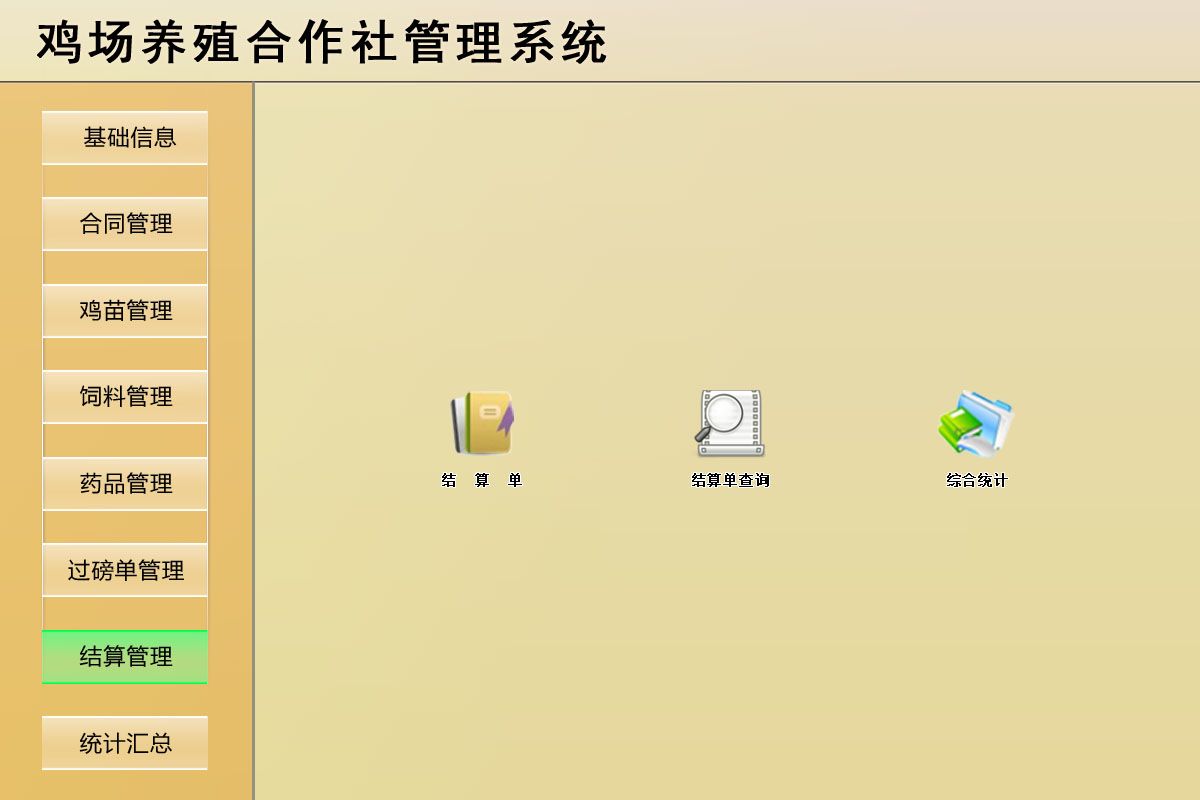1200x800 pixels.
Task: Click the 综合统计 label text
Action: pos(977,480)
